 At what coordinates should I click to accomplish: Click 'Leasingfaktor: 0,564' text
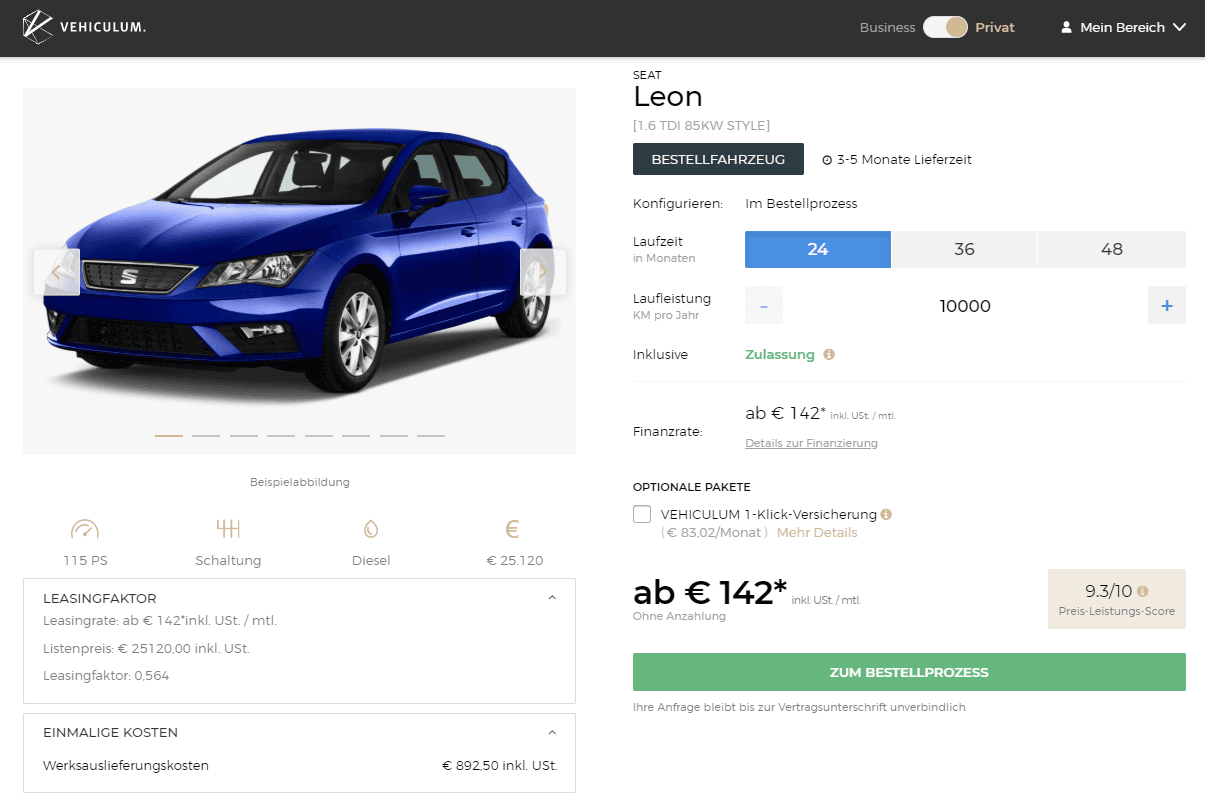click(x=106, y=676)
